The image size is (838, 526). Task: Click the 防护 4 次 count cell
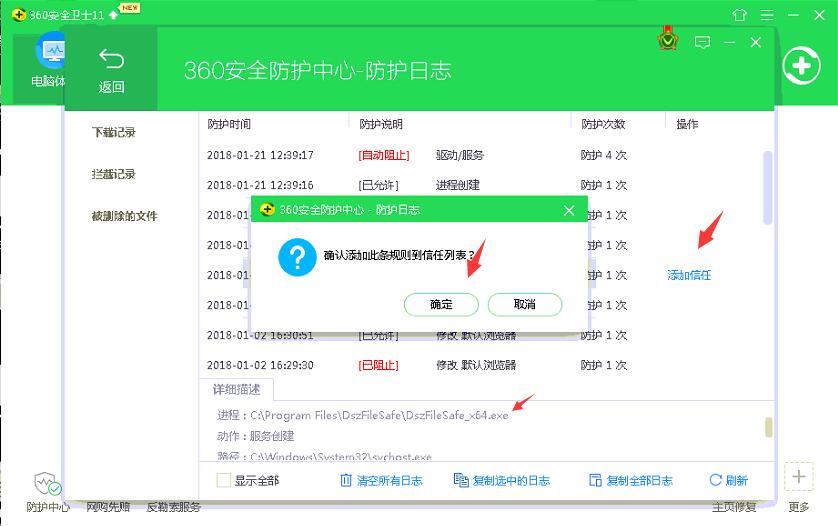tap(604, 156)
